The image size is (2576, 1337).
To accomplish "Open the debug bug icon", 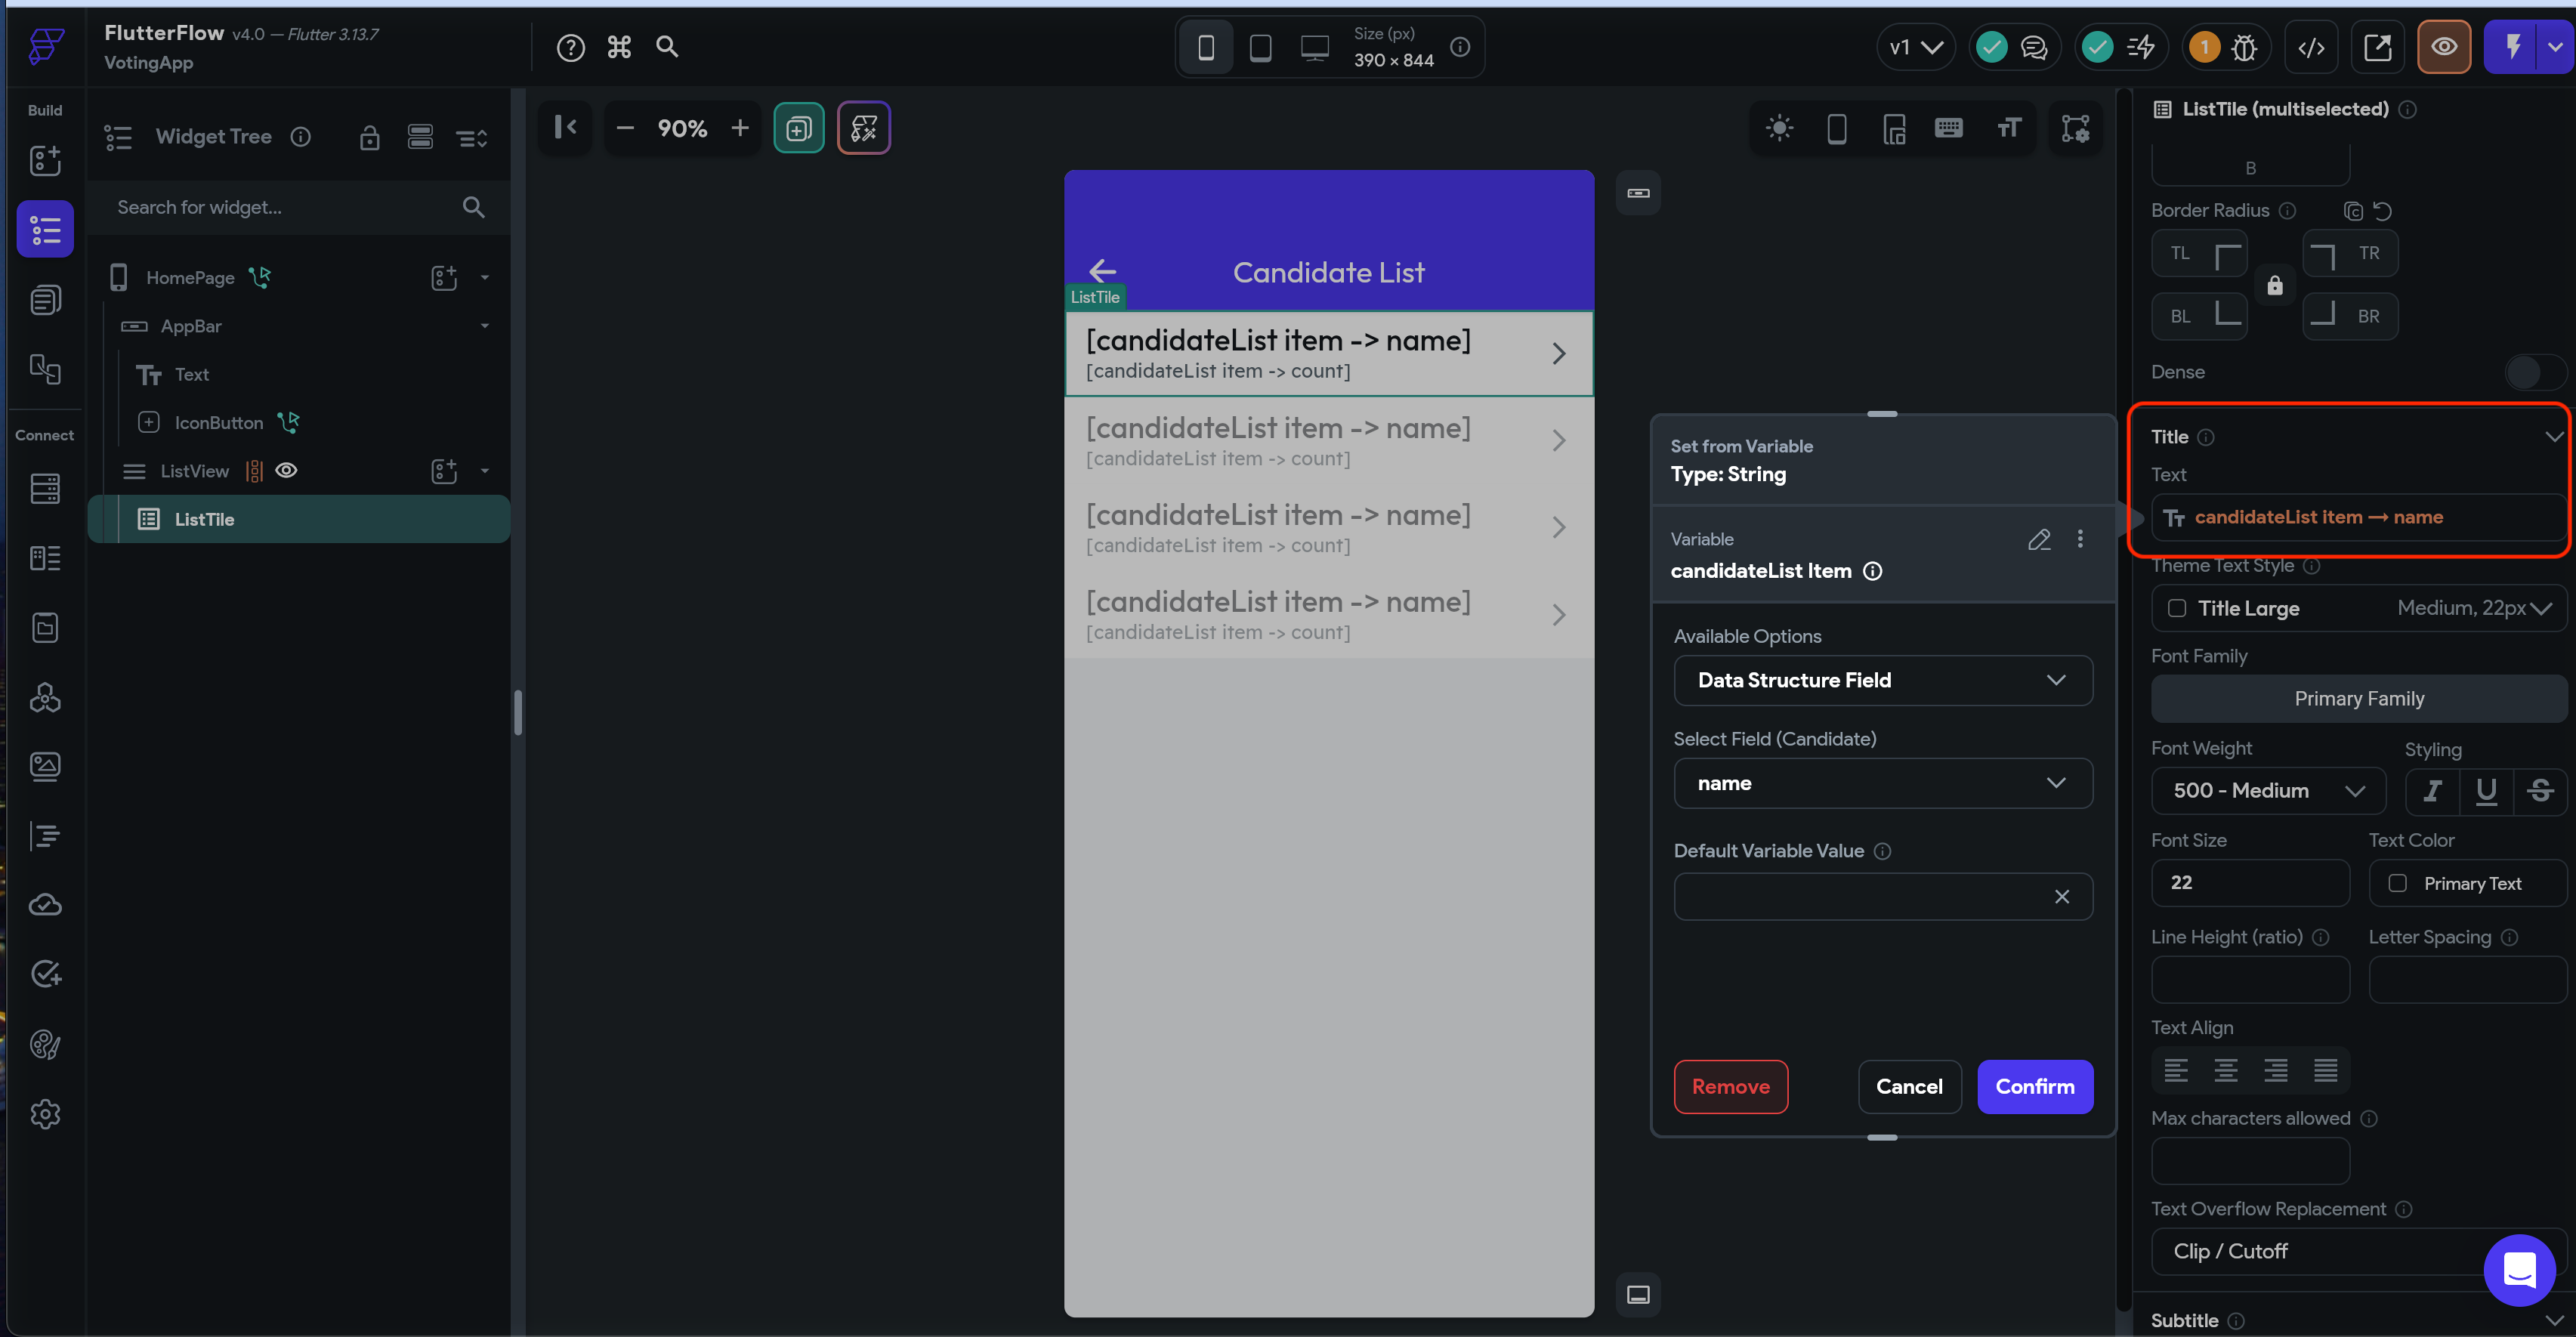I will coord(2244,47).
